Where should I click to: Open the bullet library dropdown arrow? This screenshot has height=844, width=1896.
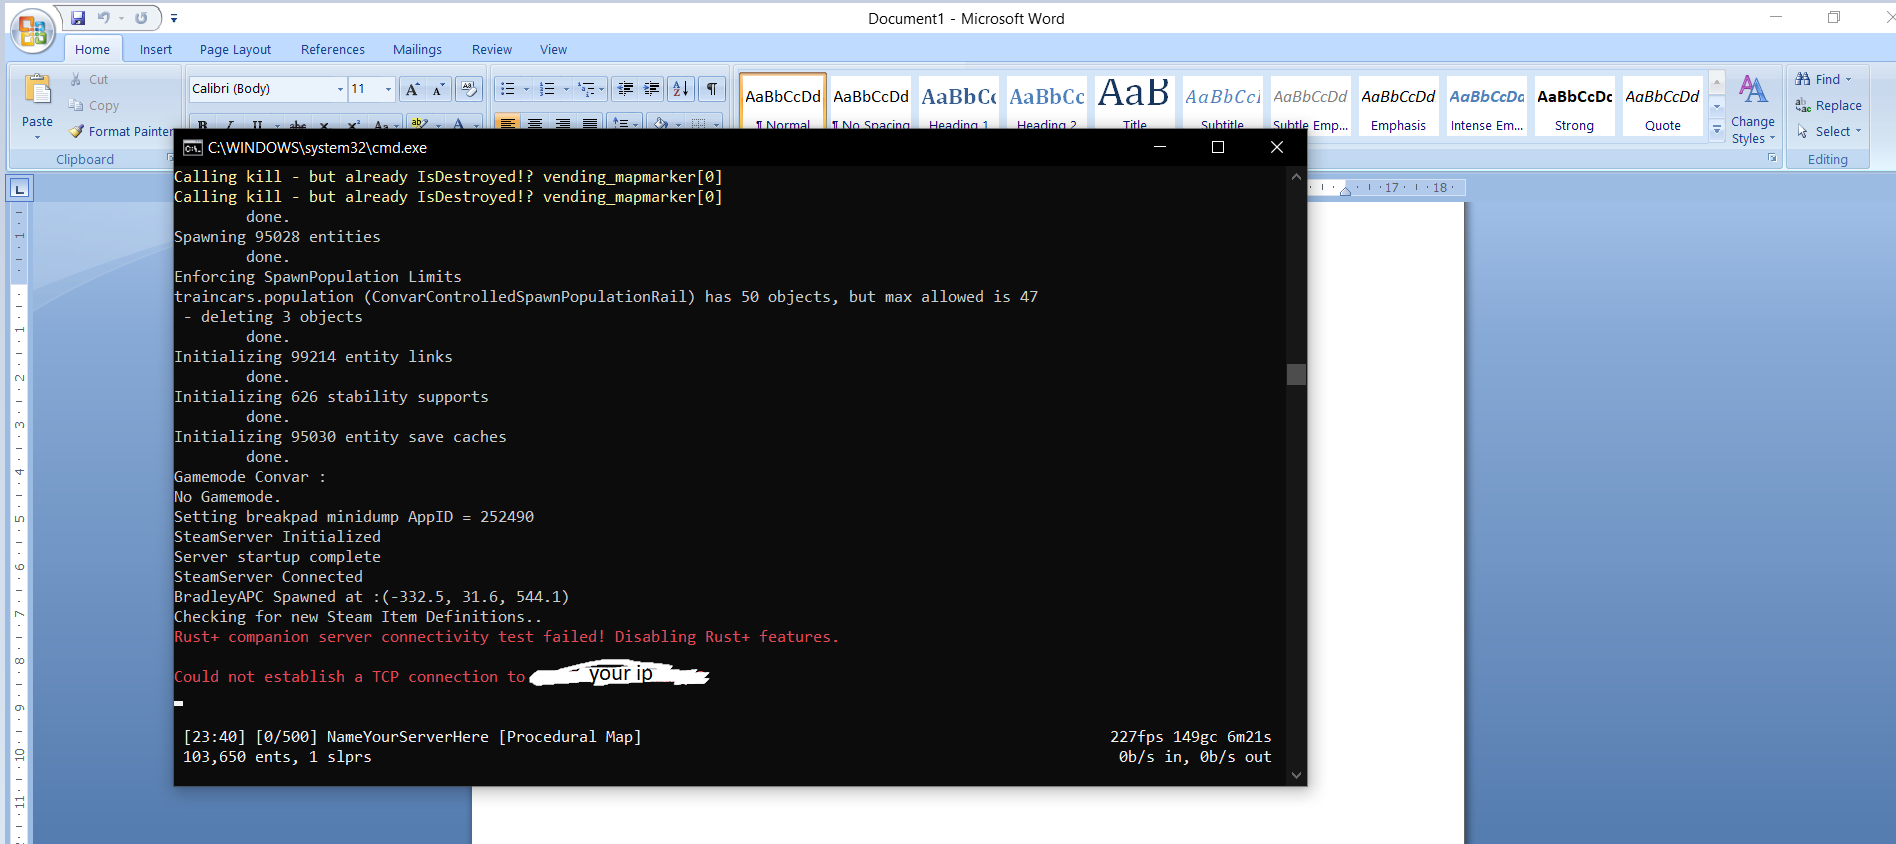click(x=527, y=89)
